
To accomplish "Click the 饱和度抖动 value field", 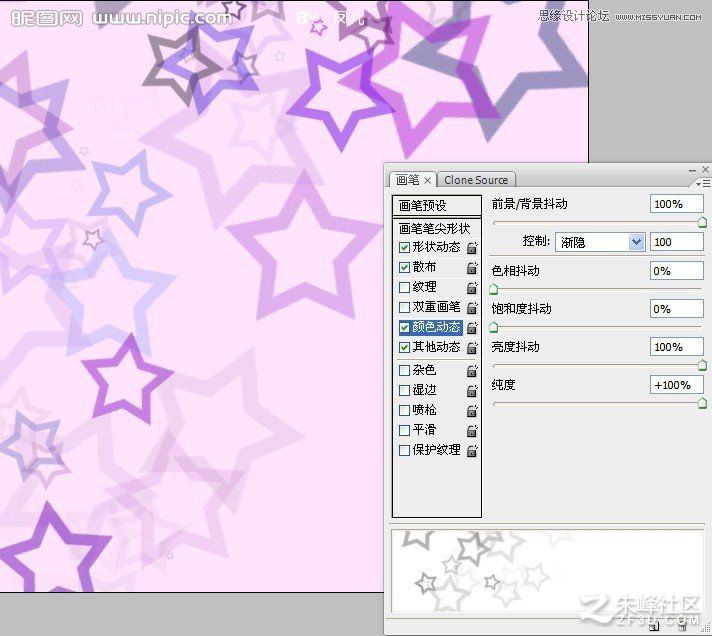I will (x=677, y=309).
